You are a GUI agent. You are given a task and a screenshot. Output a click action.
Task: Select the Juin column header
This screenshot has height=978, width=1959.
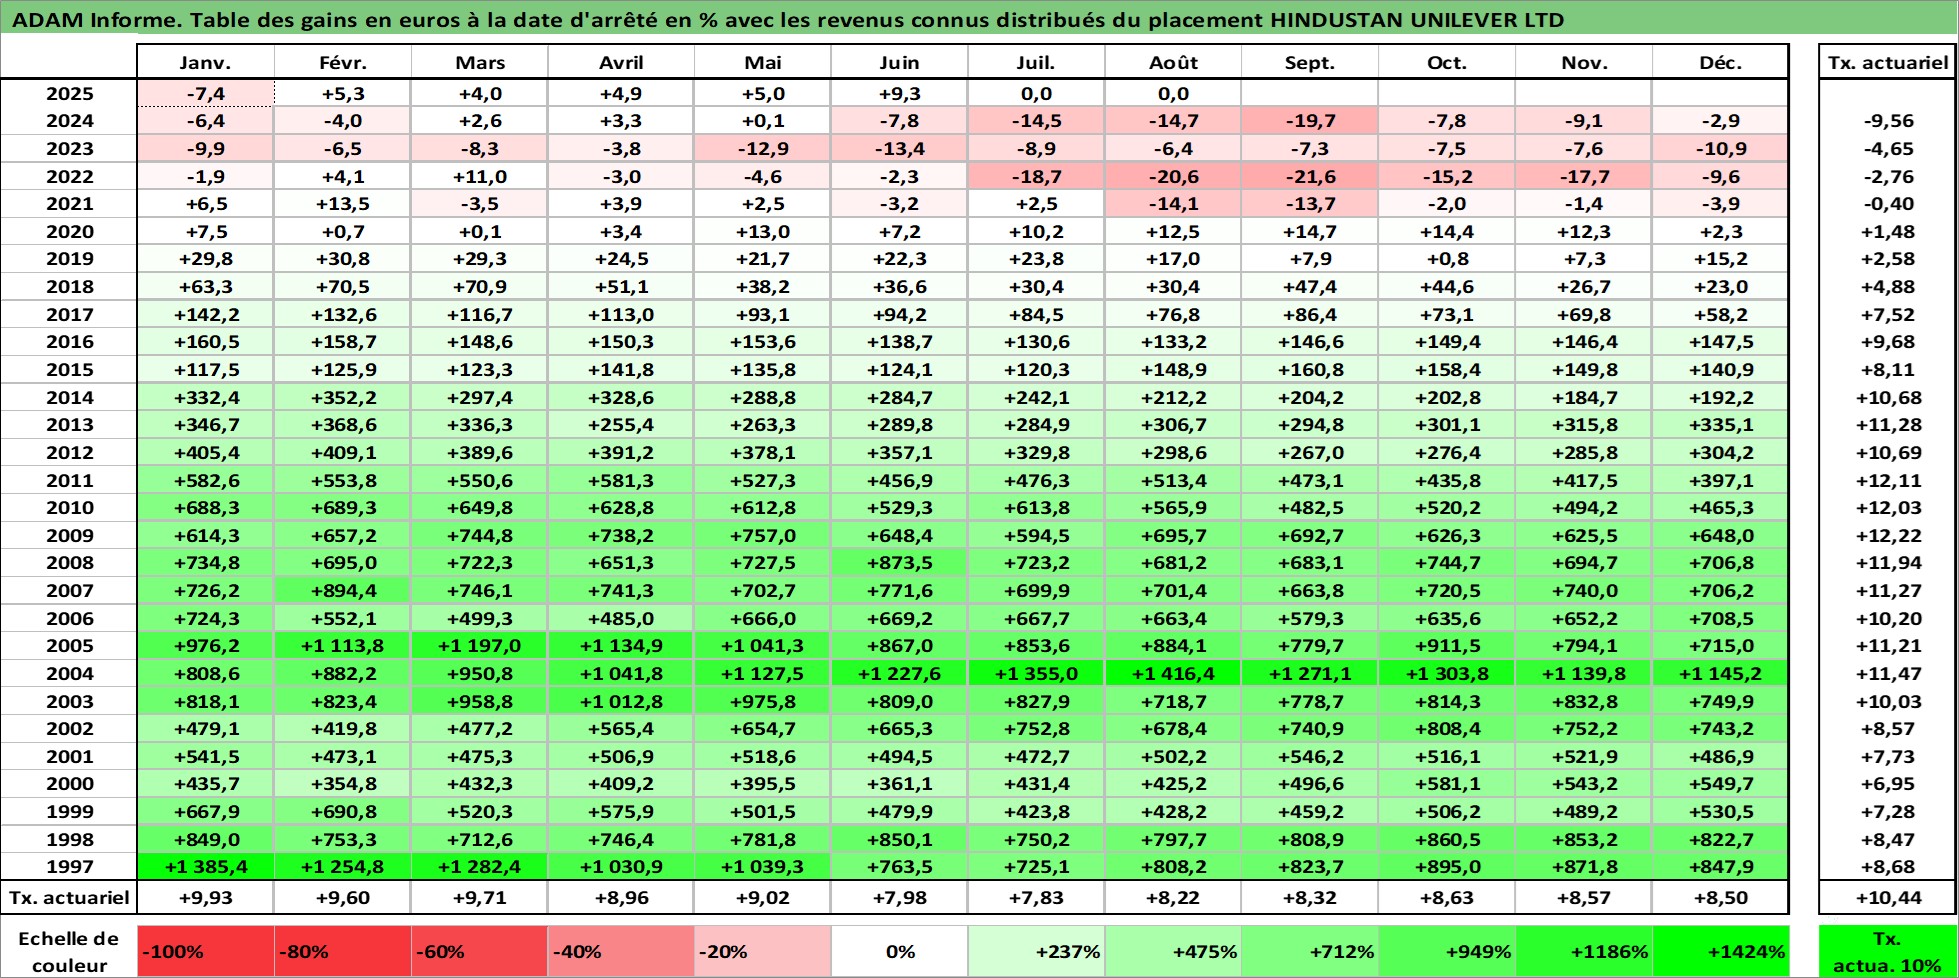[x=900, y=62]
